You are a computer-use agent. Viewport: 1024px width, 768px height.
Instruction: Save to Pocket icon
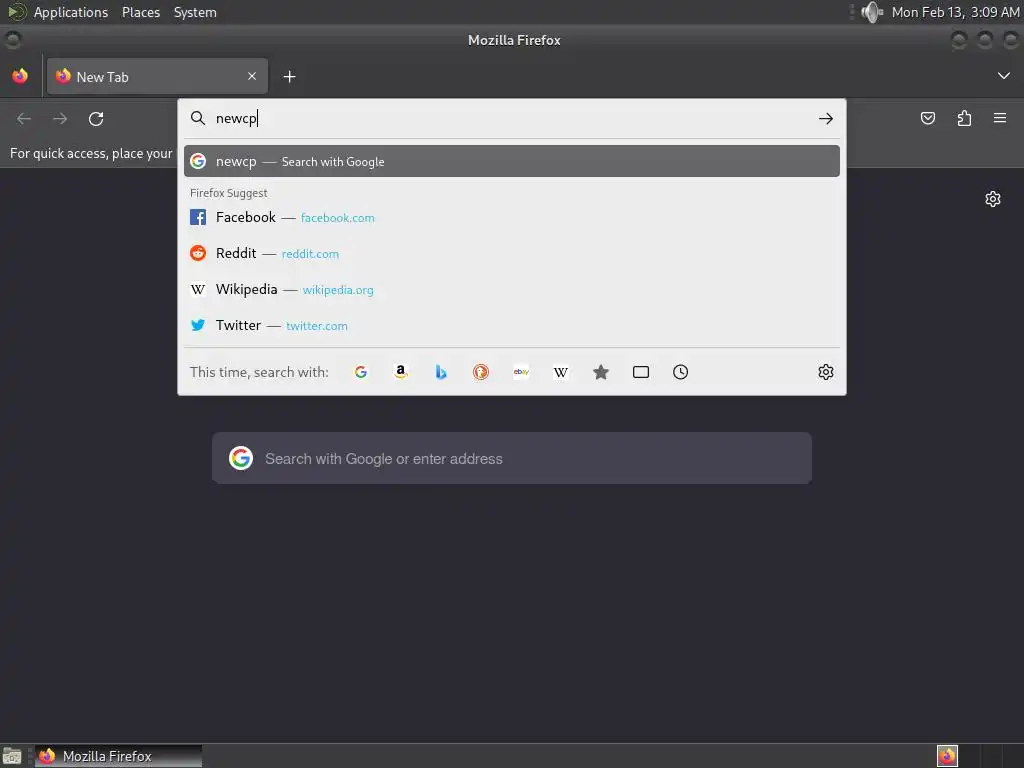[x=927, y=118]
